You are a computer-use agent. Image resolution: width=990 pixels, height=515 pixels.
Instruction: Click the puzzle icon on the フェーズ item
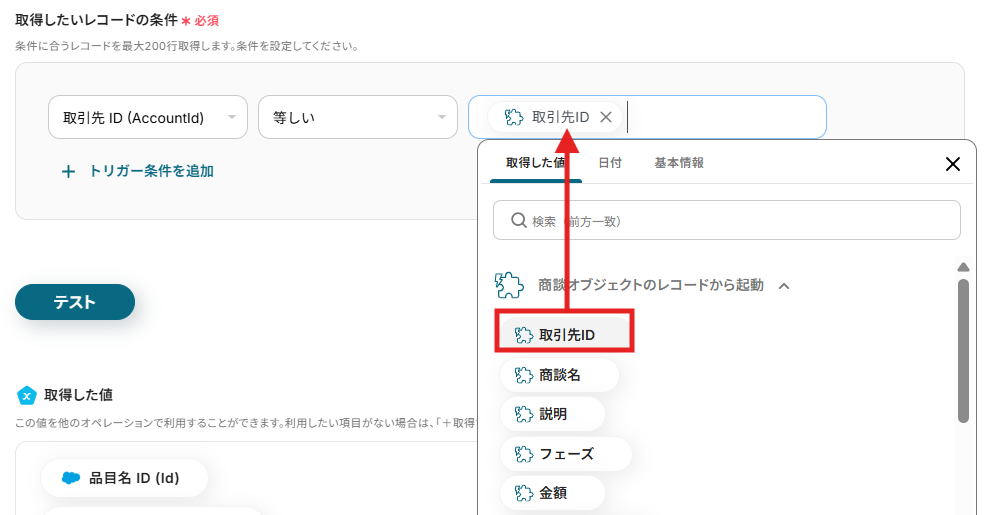click(x=523, y=454)
